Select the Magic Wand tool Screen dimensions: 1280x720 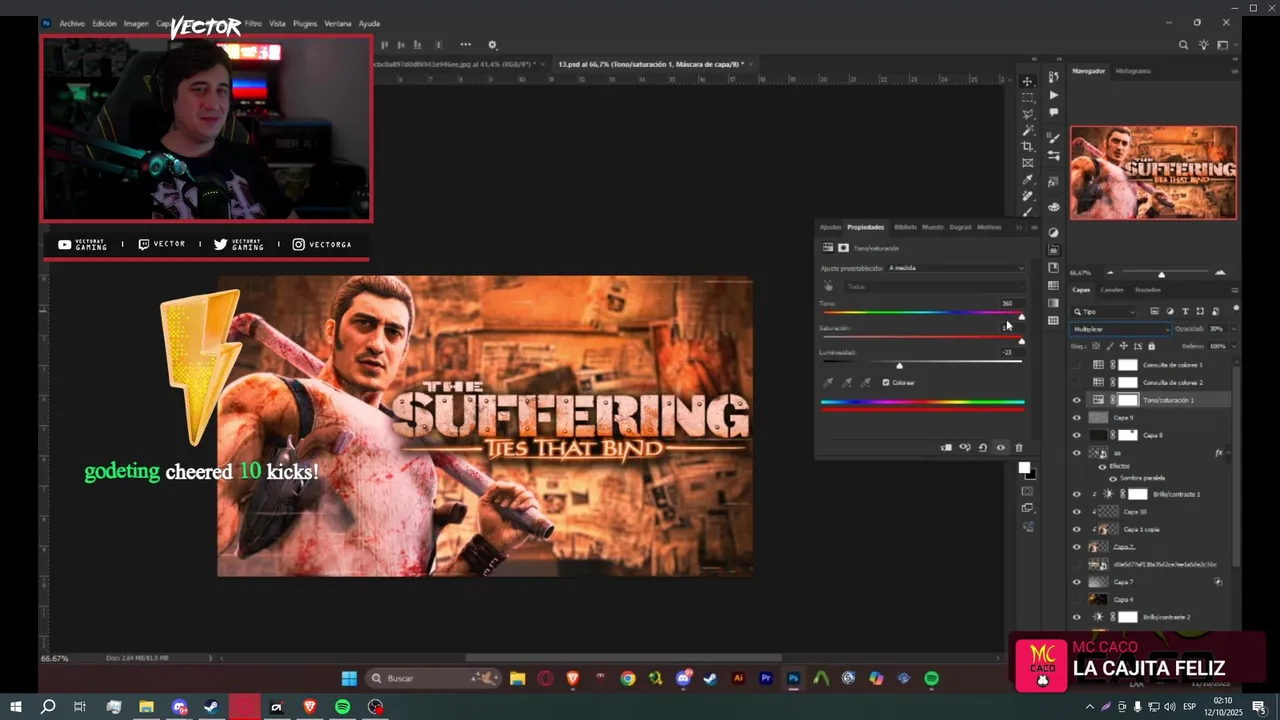(x=1027, y=130)
